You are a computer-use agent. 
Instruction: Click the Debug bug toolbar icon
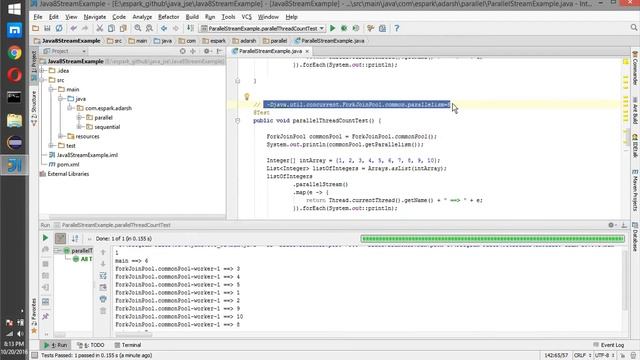pyautogui.click(x=344, y=28)
